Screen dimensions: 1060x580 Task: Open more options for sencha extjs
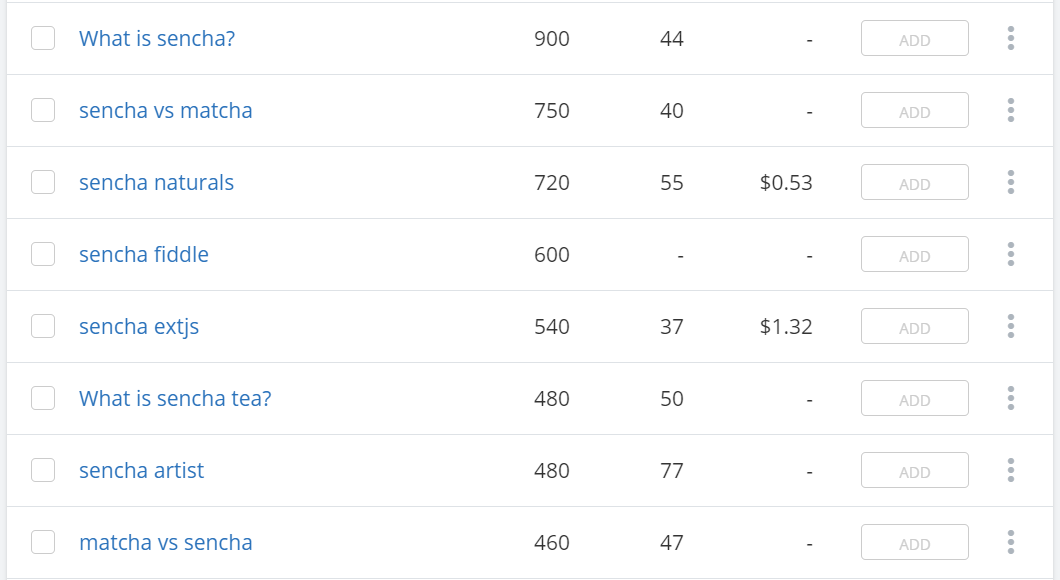coord(1011,327)
